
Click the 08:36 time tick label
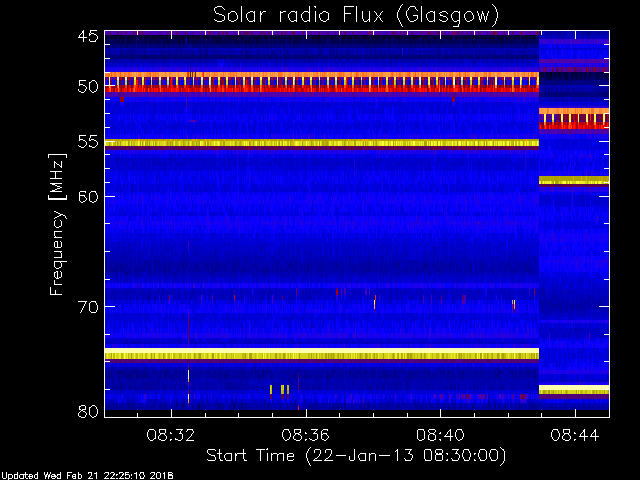click(305, 435)
